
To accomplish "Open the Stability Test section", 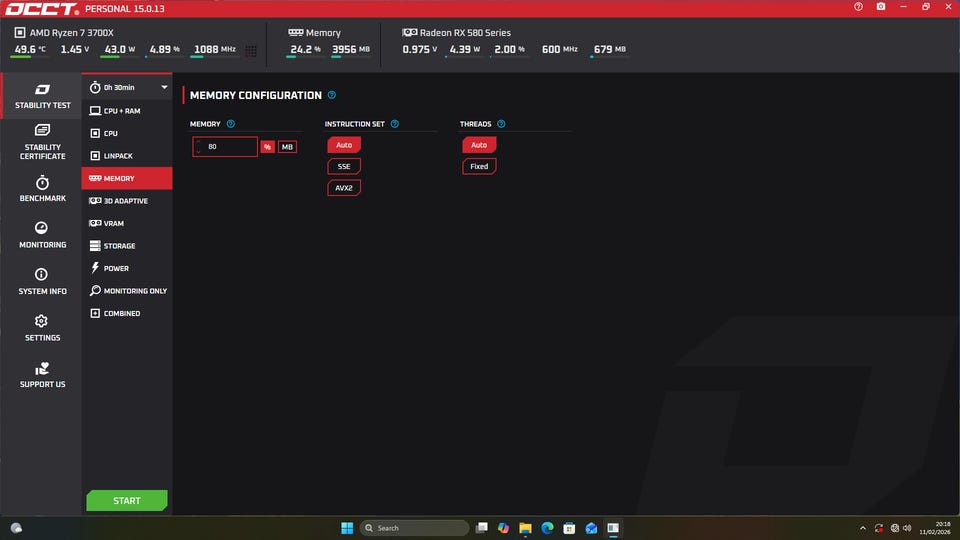I will coord(42,96).
